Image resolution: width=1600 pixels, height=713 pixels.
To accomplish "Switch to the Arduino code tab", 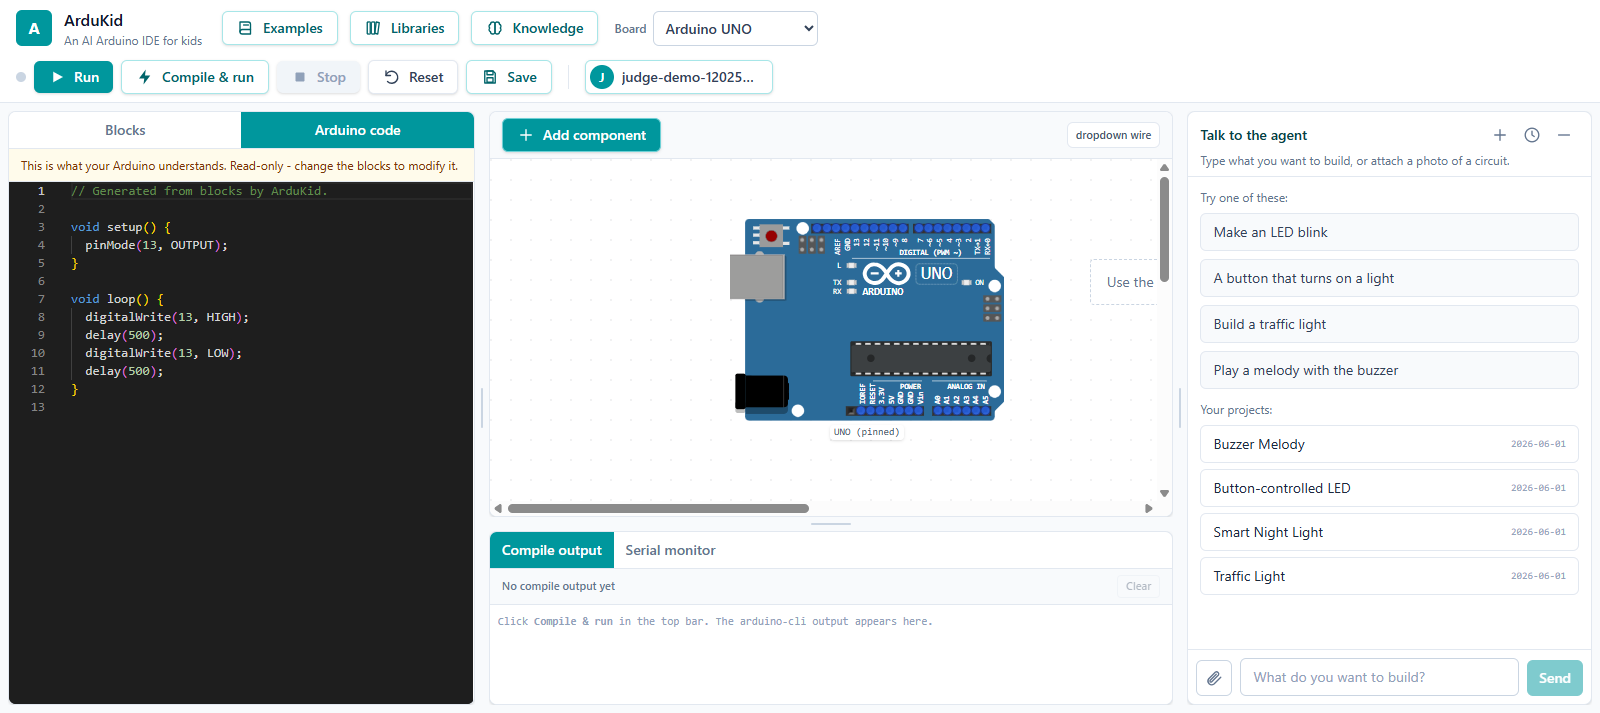I will point(357,130).
